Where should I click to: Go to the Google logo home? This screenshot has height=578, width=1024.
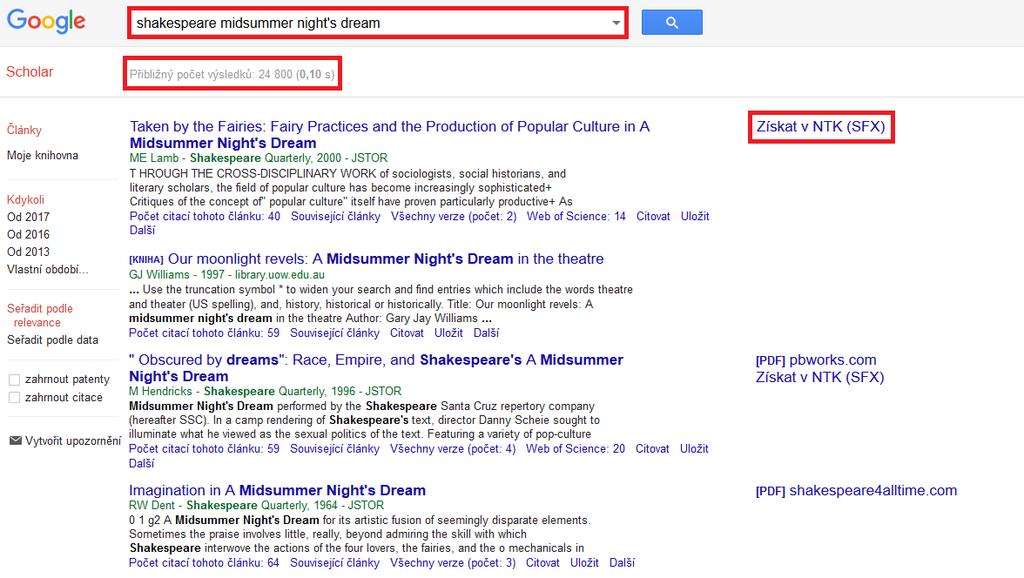tap(46, 22)
